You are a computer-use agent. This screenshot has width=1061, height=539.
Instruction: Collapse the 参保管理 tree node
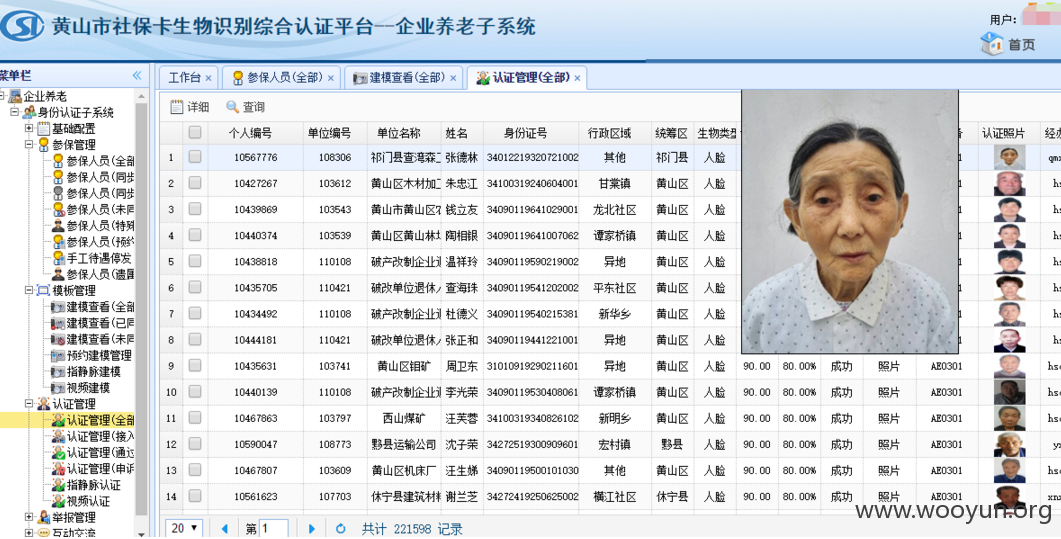pos(29,145)
